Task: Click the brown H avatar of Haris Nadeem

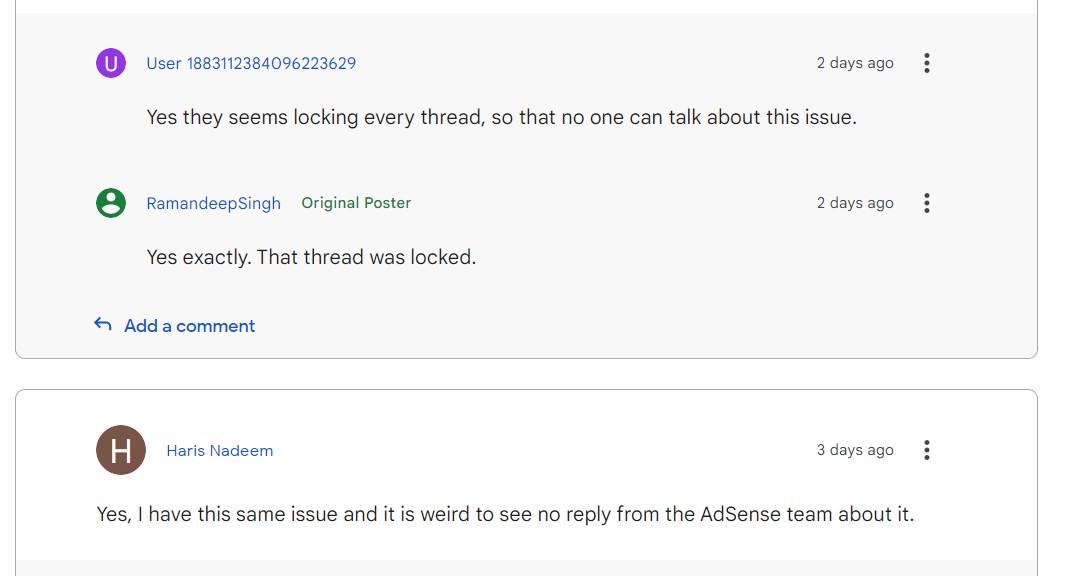Action: click(x=121, y=450)
